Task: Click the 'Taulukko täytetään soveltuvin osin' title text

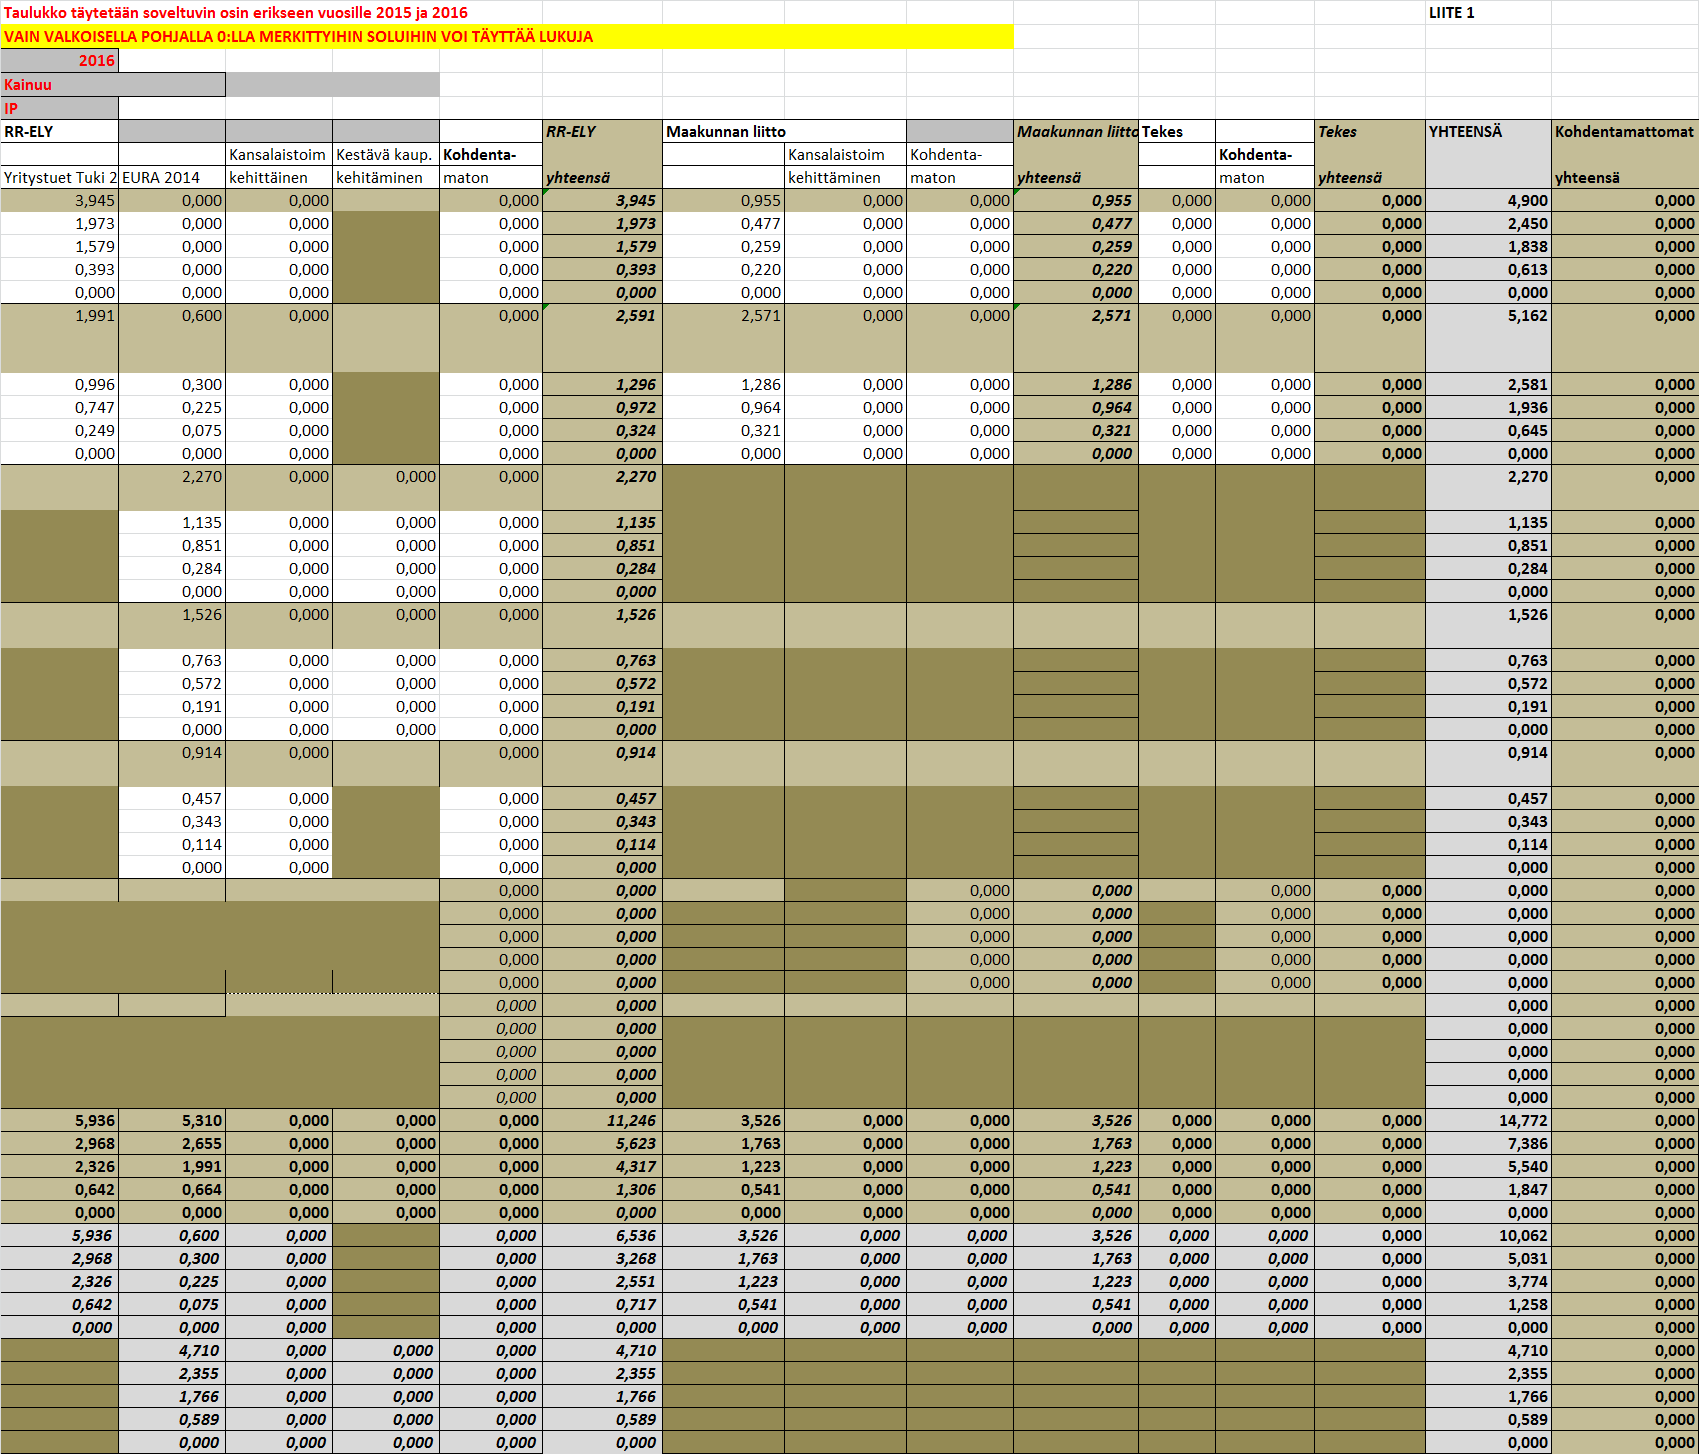Action: click(236, 12)
